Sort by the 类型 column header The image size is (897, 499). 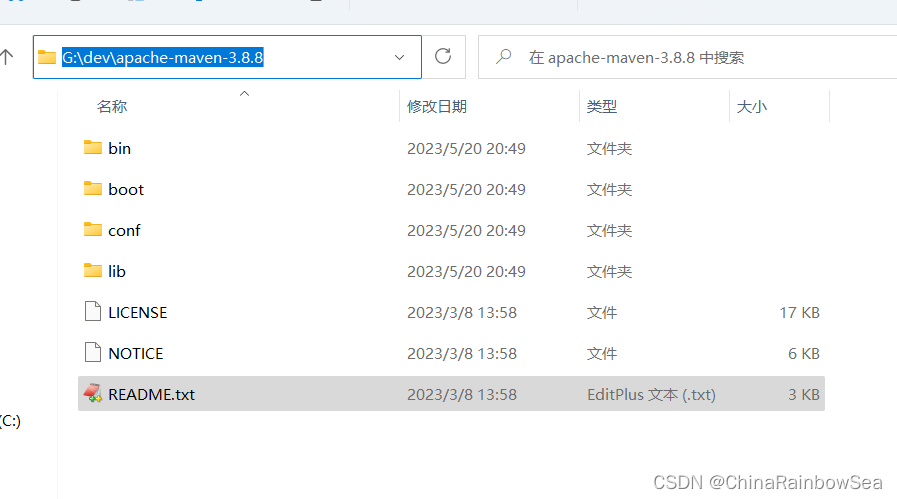coord(601,106)
